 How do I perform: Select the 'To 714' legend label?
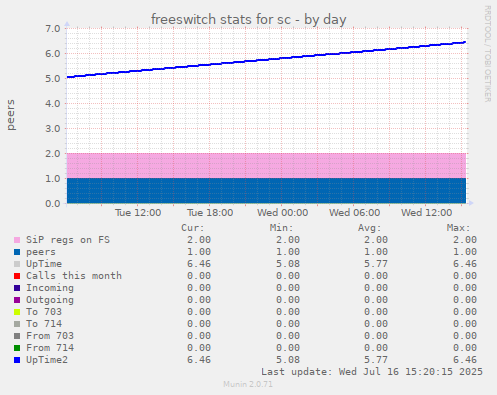click(x=44, y=324)
